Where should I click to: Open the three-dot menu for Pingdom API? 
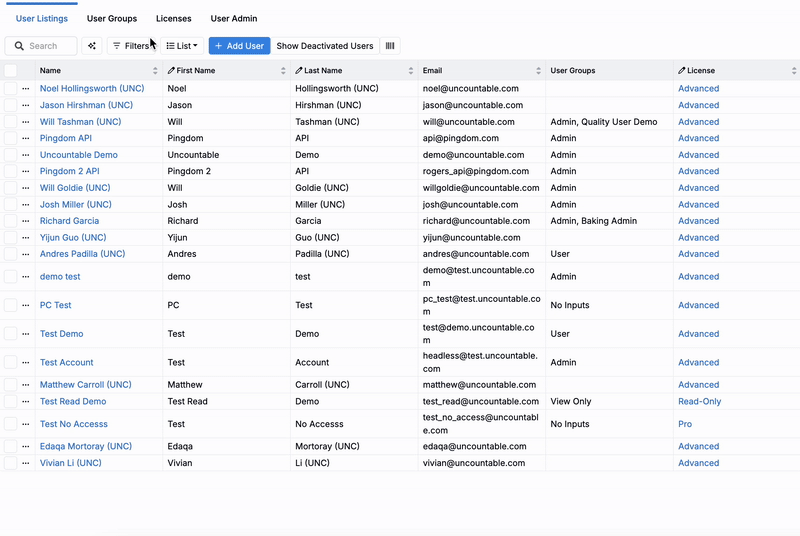(26, 138)
